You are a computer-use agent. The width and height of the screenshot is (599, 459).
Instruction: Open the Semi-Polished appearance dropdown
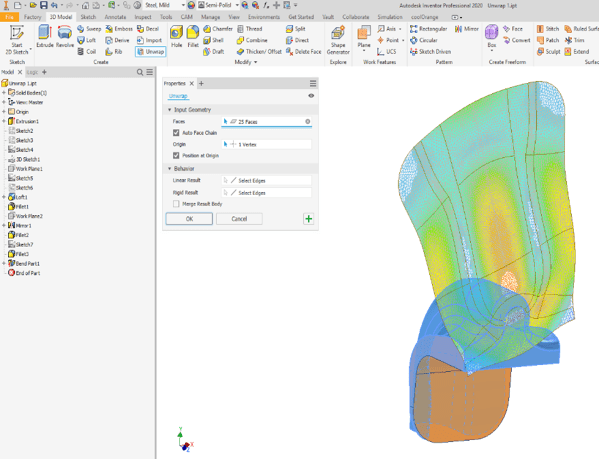(x=237, y=5)
